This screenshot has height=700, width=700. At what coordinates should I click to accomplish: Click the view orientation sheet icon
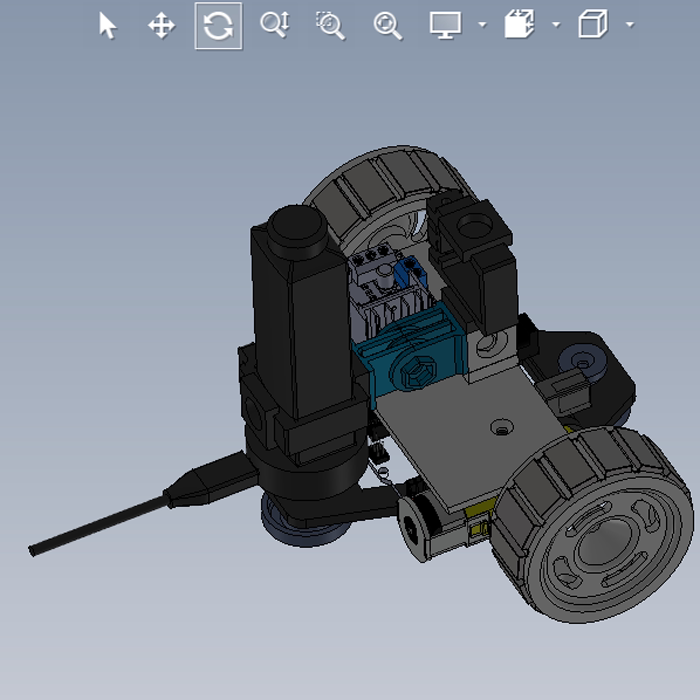tap(519, 24)
